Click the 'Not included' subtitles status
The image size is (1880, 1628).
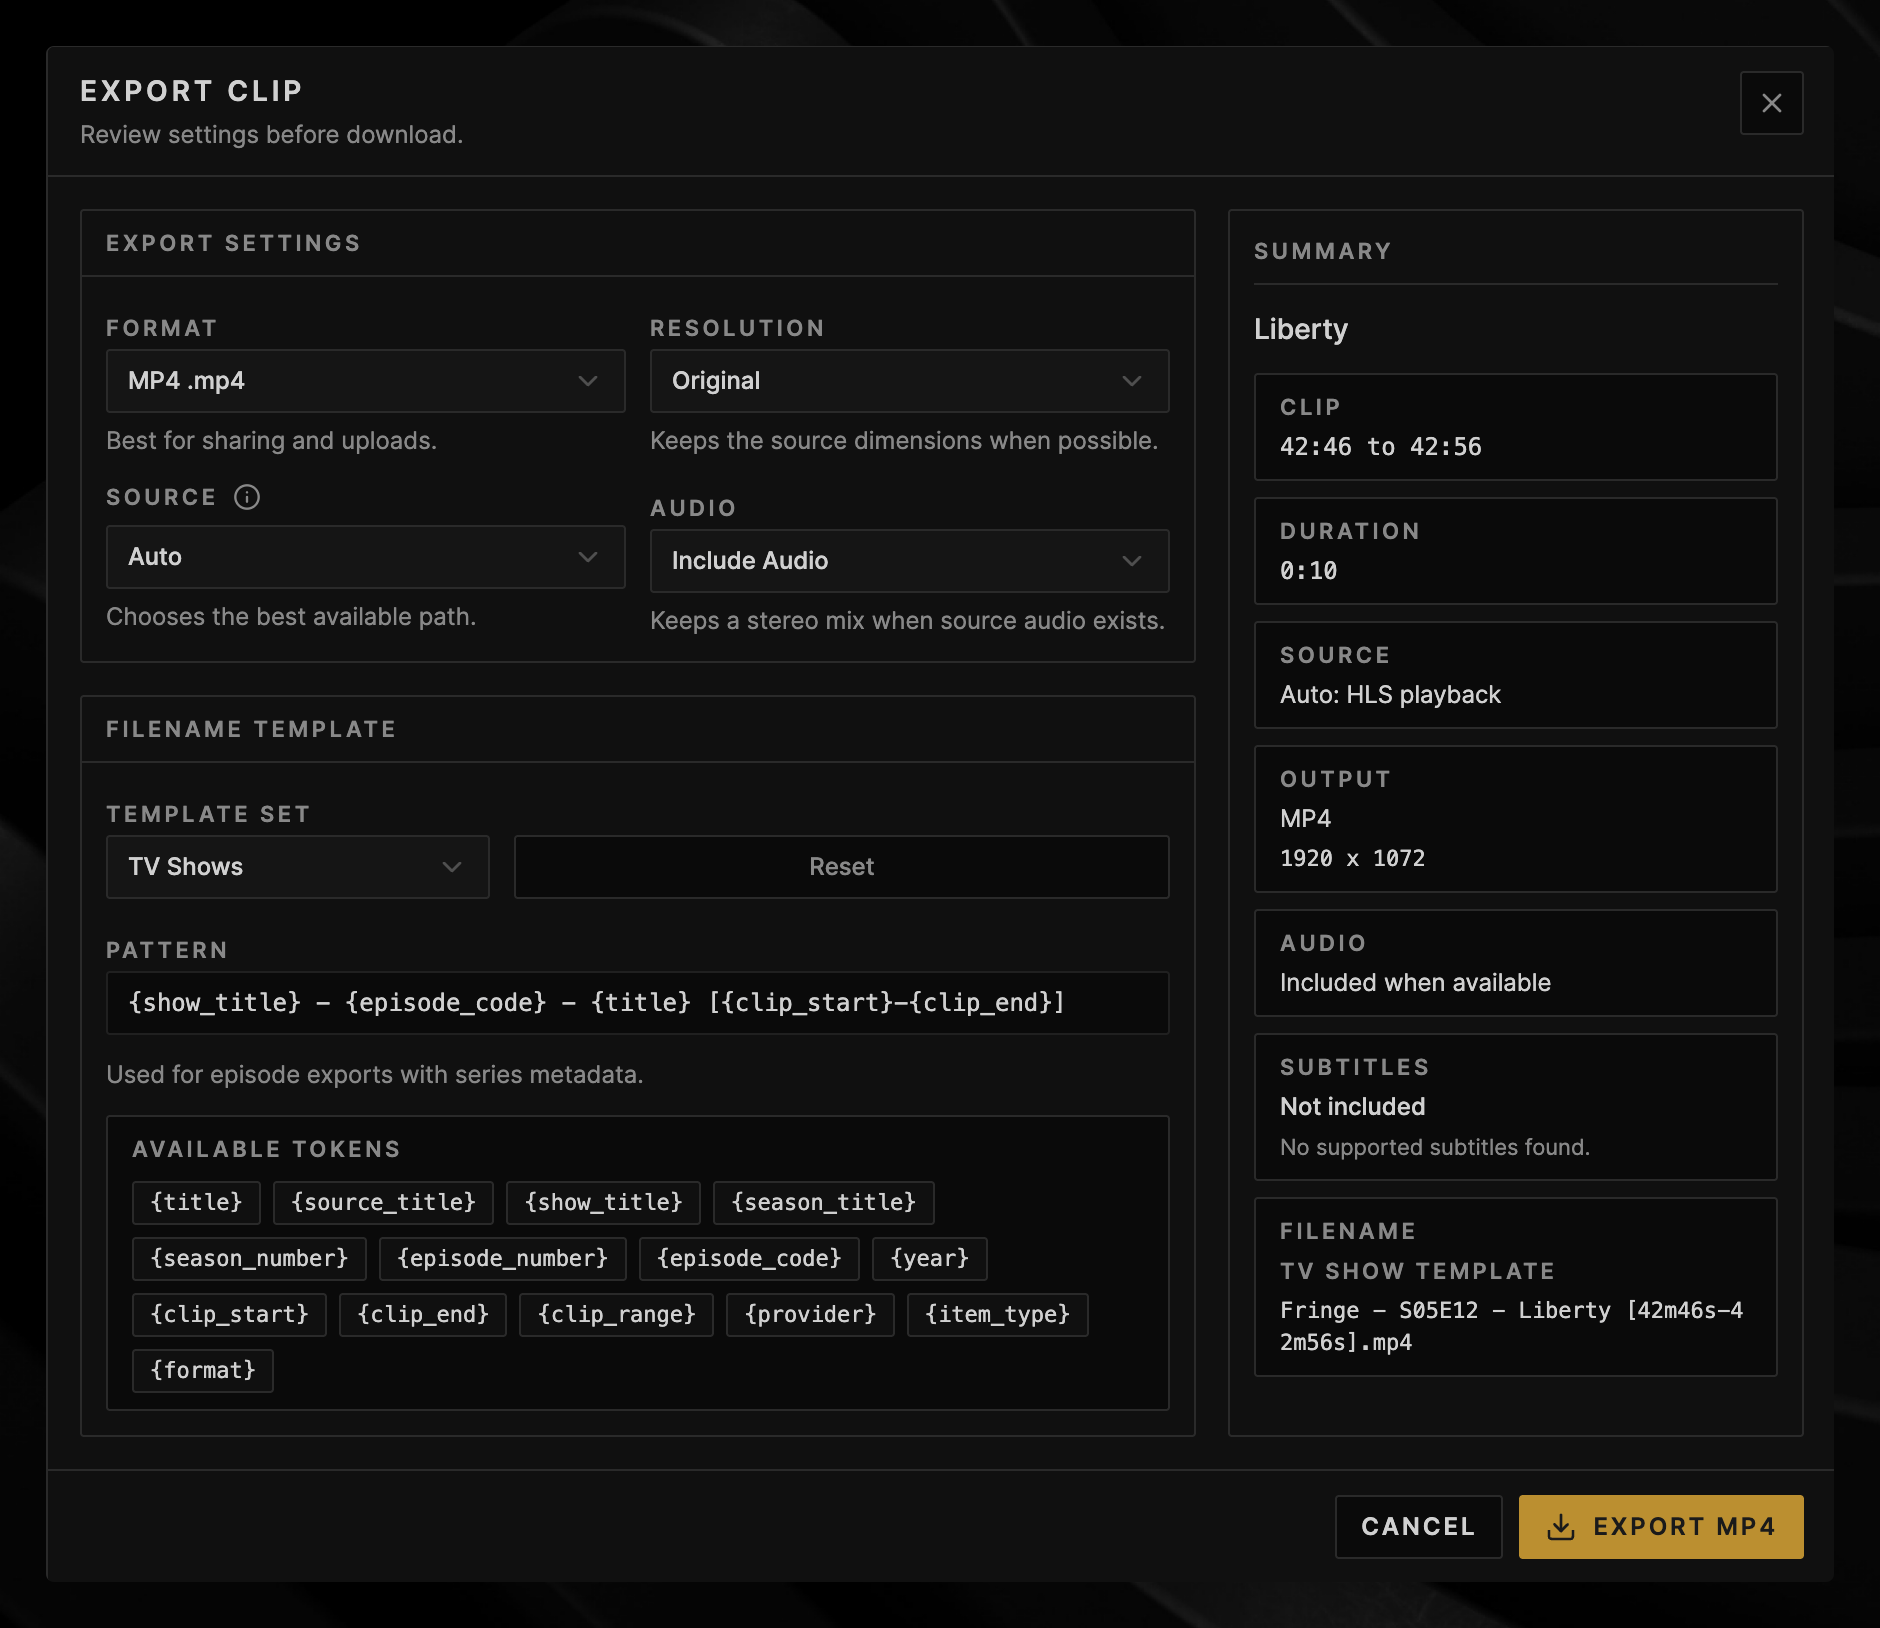[1352, 1107]
